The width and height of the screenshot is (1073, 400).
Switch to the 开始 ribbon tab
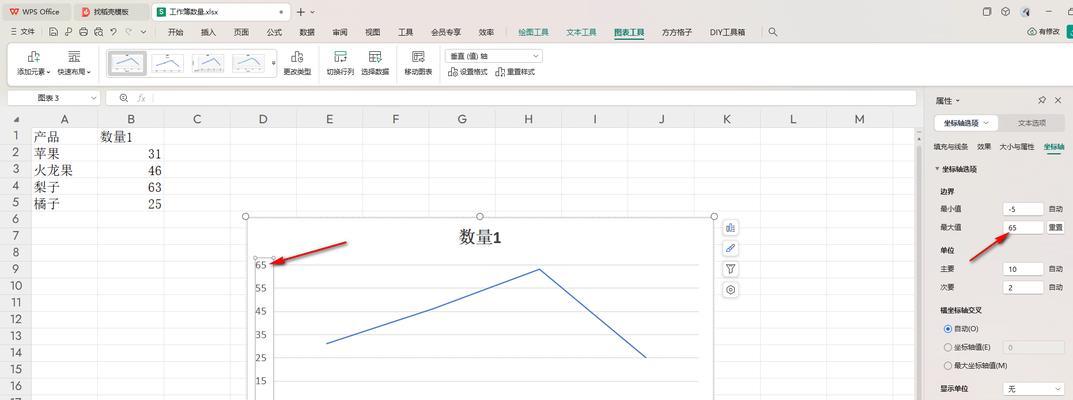(176, 31)
